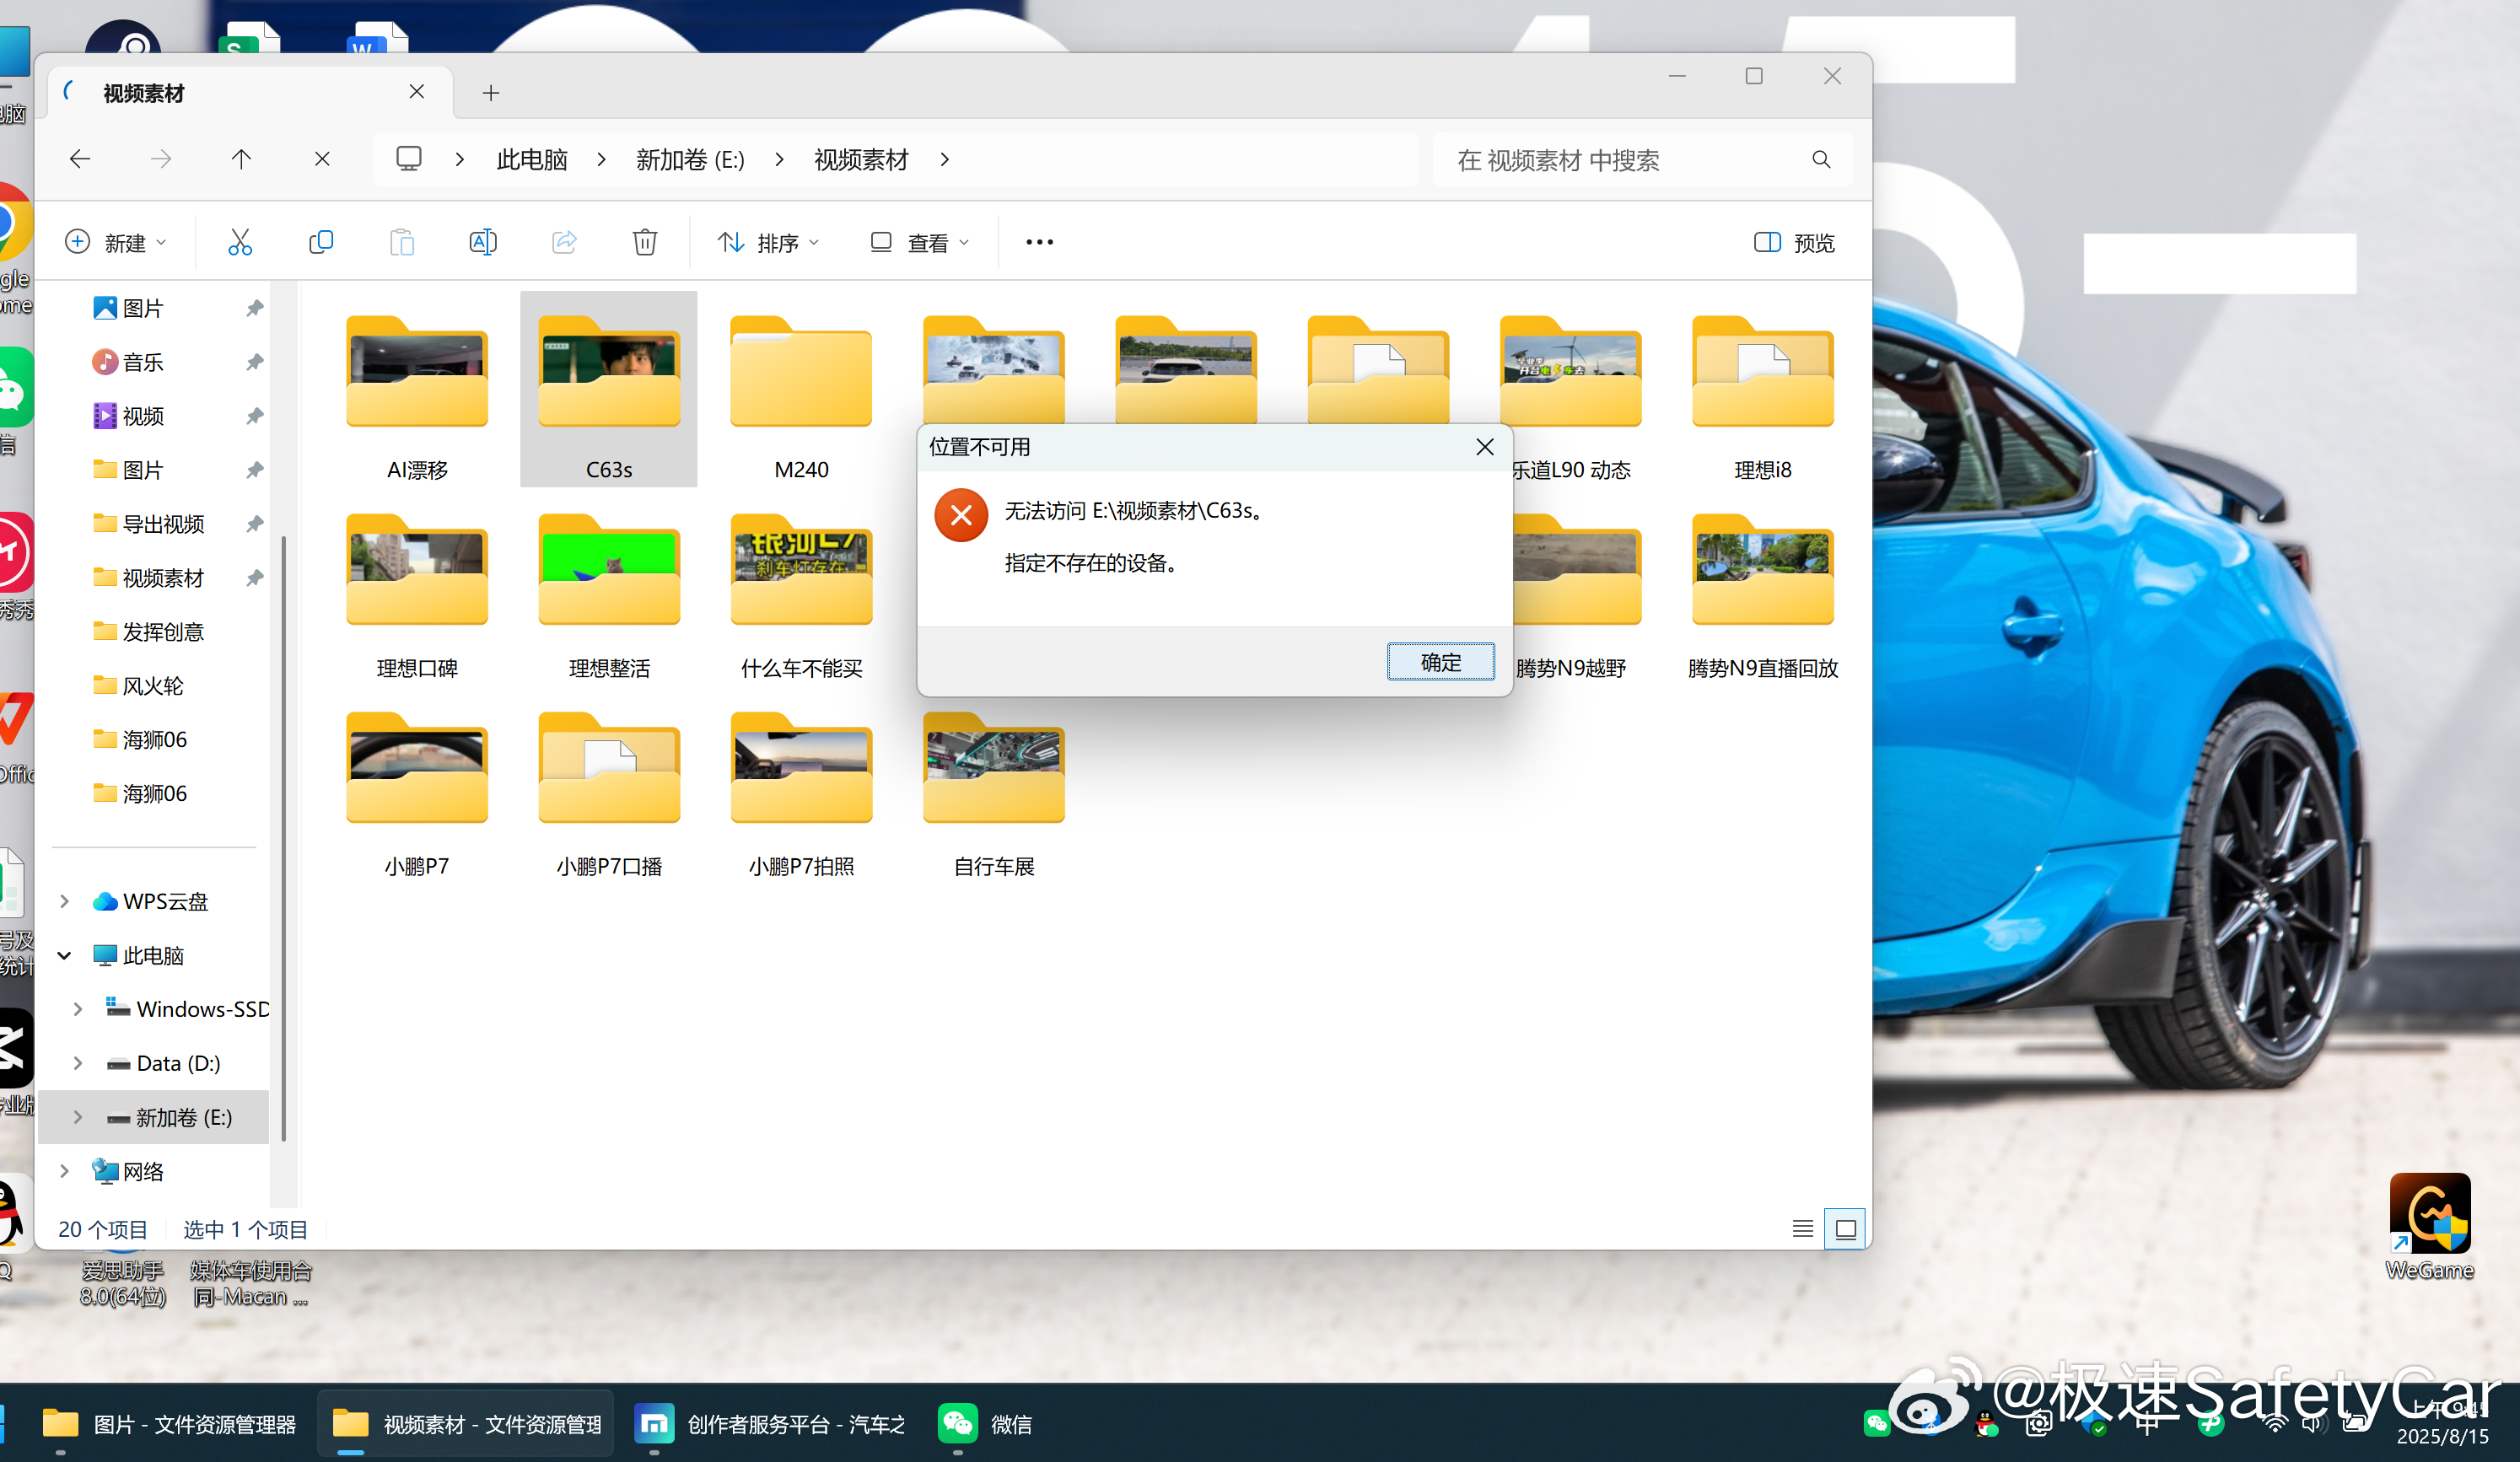
Task: Open the three-dot more options menu
Action: (x=1039, y=242)
